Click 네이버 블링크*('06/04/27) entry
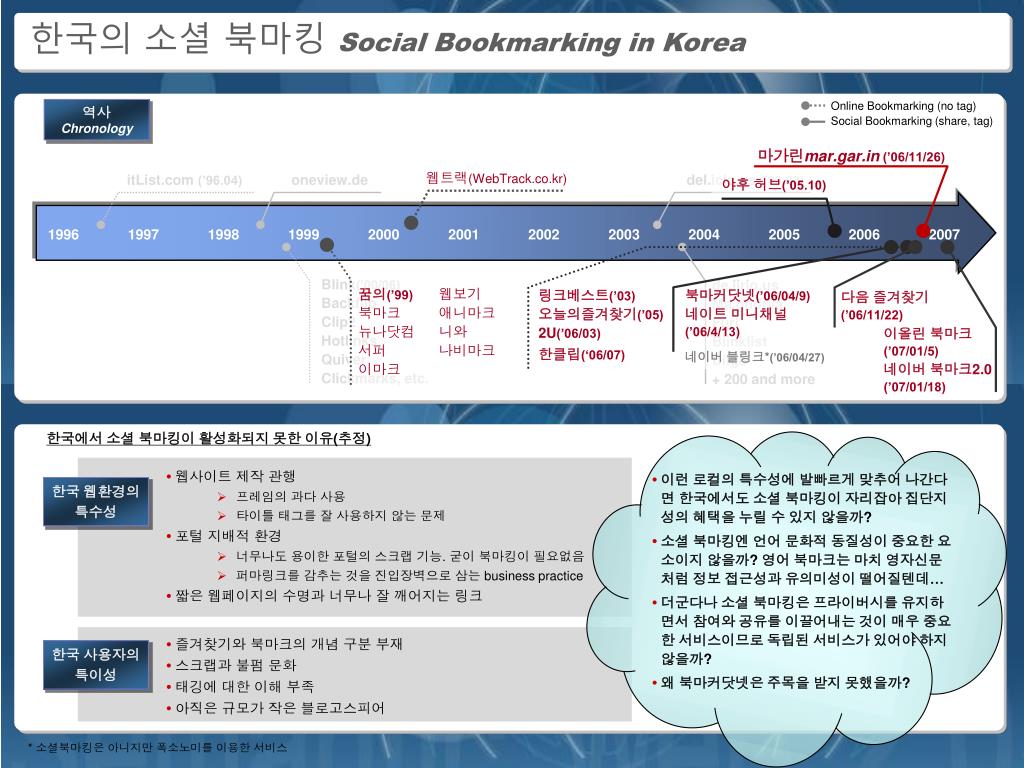This screenshot has width=1024, height=768. click(x=754, y=357)
